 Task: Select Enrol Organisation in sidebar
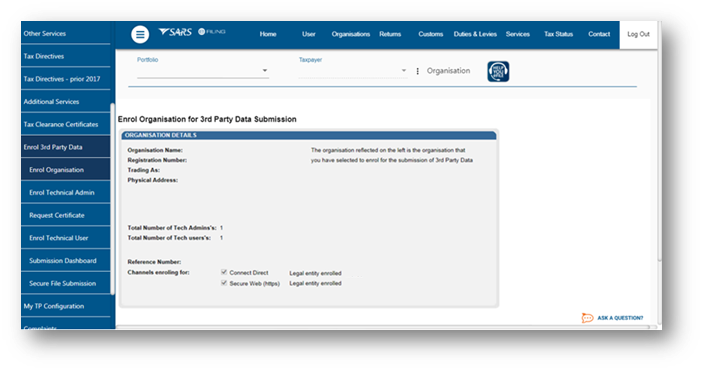tap(66, 170)
